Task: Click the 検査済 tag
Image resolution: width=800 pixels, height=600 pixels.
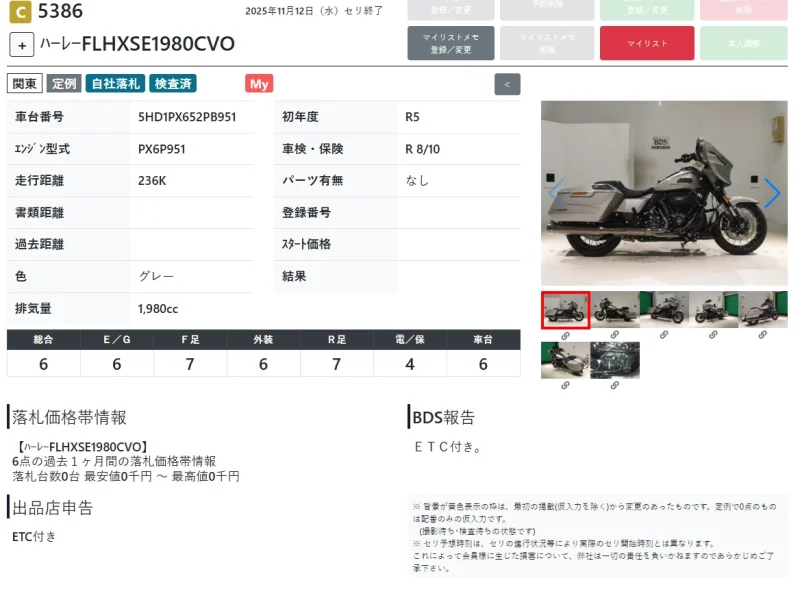Action: click(x=173, y=84)
